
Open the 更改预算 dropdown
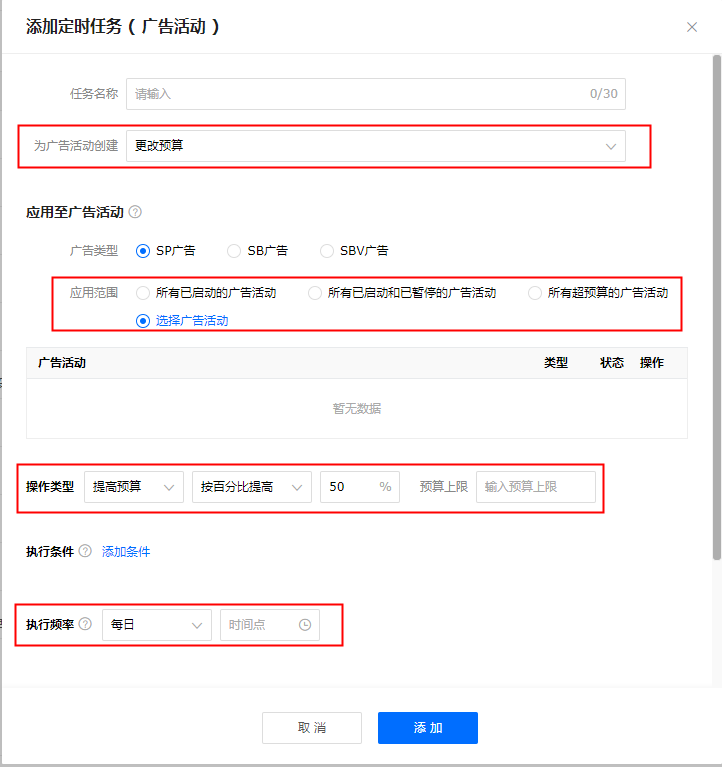[375, 146]
